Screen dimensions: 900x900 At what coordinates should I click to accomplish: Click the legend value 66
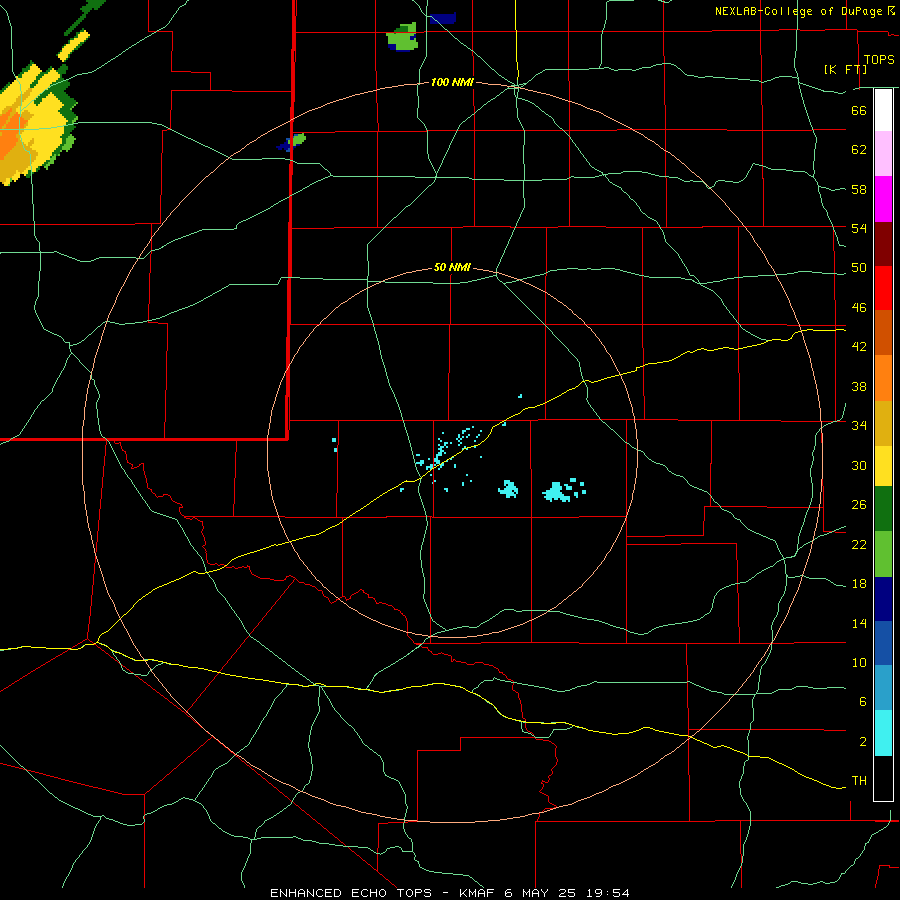pos(859,110)
